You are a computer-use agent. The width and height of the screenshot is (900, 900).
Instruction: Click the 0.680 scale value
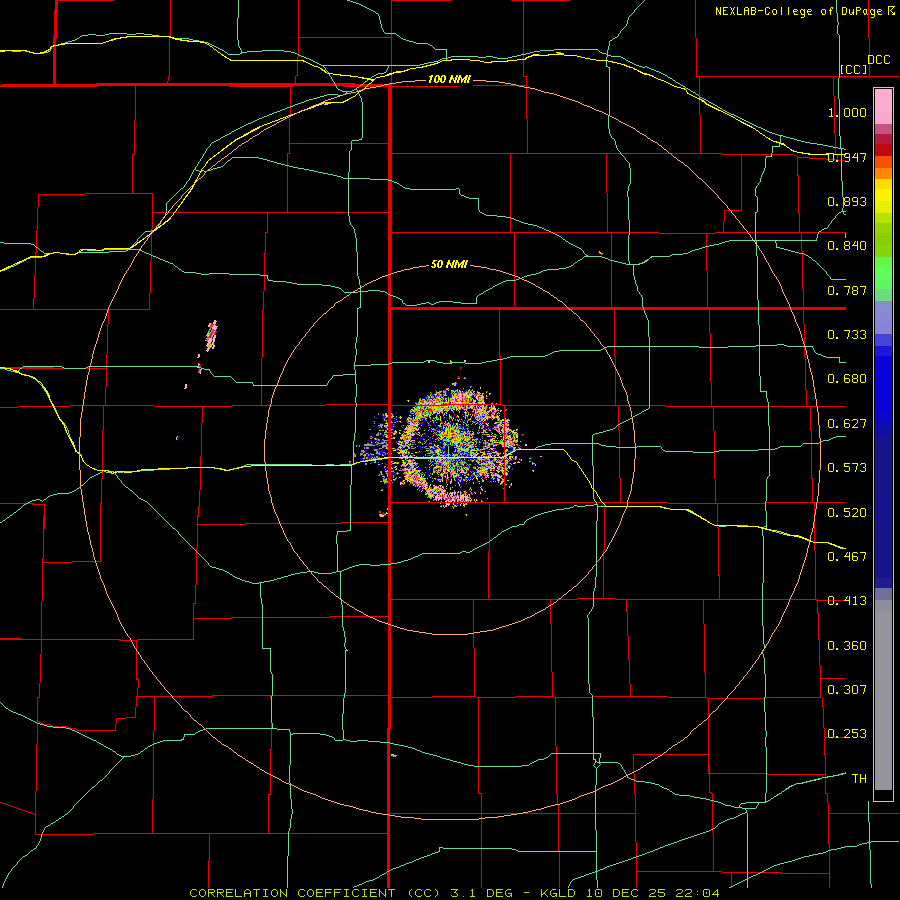[x=847, y=379]
